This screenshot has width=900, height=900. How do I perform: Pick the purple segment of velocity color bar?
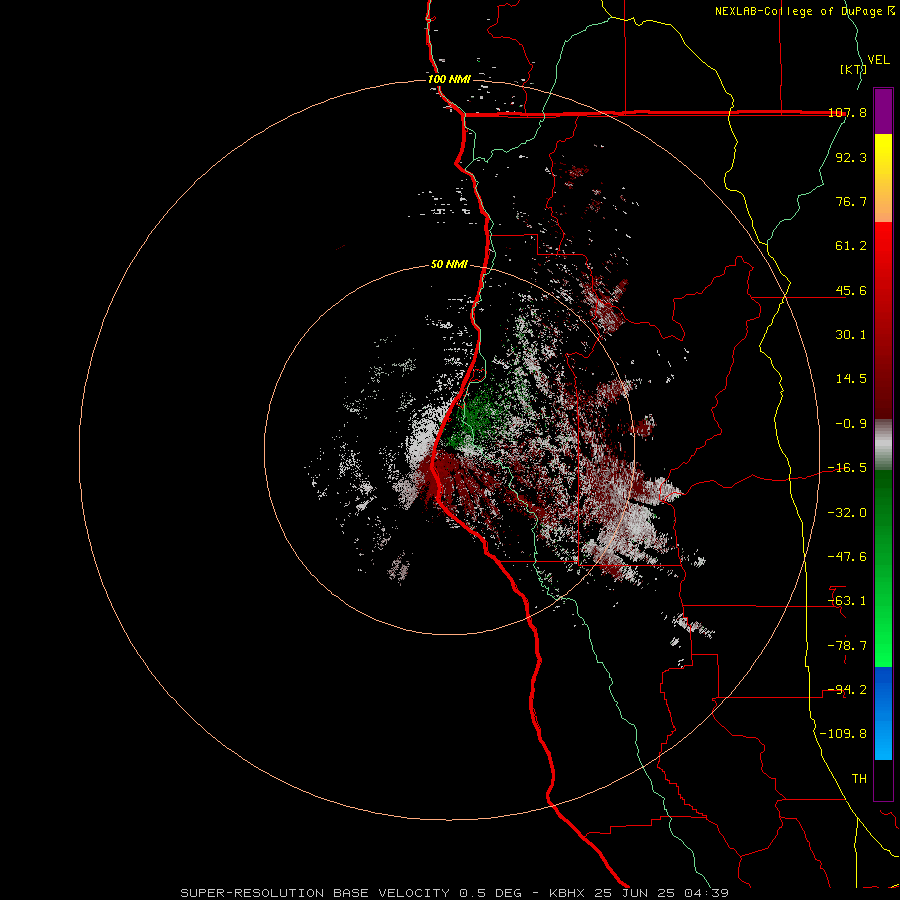coord(883,111)
